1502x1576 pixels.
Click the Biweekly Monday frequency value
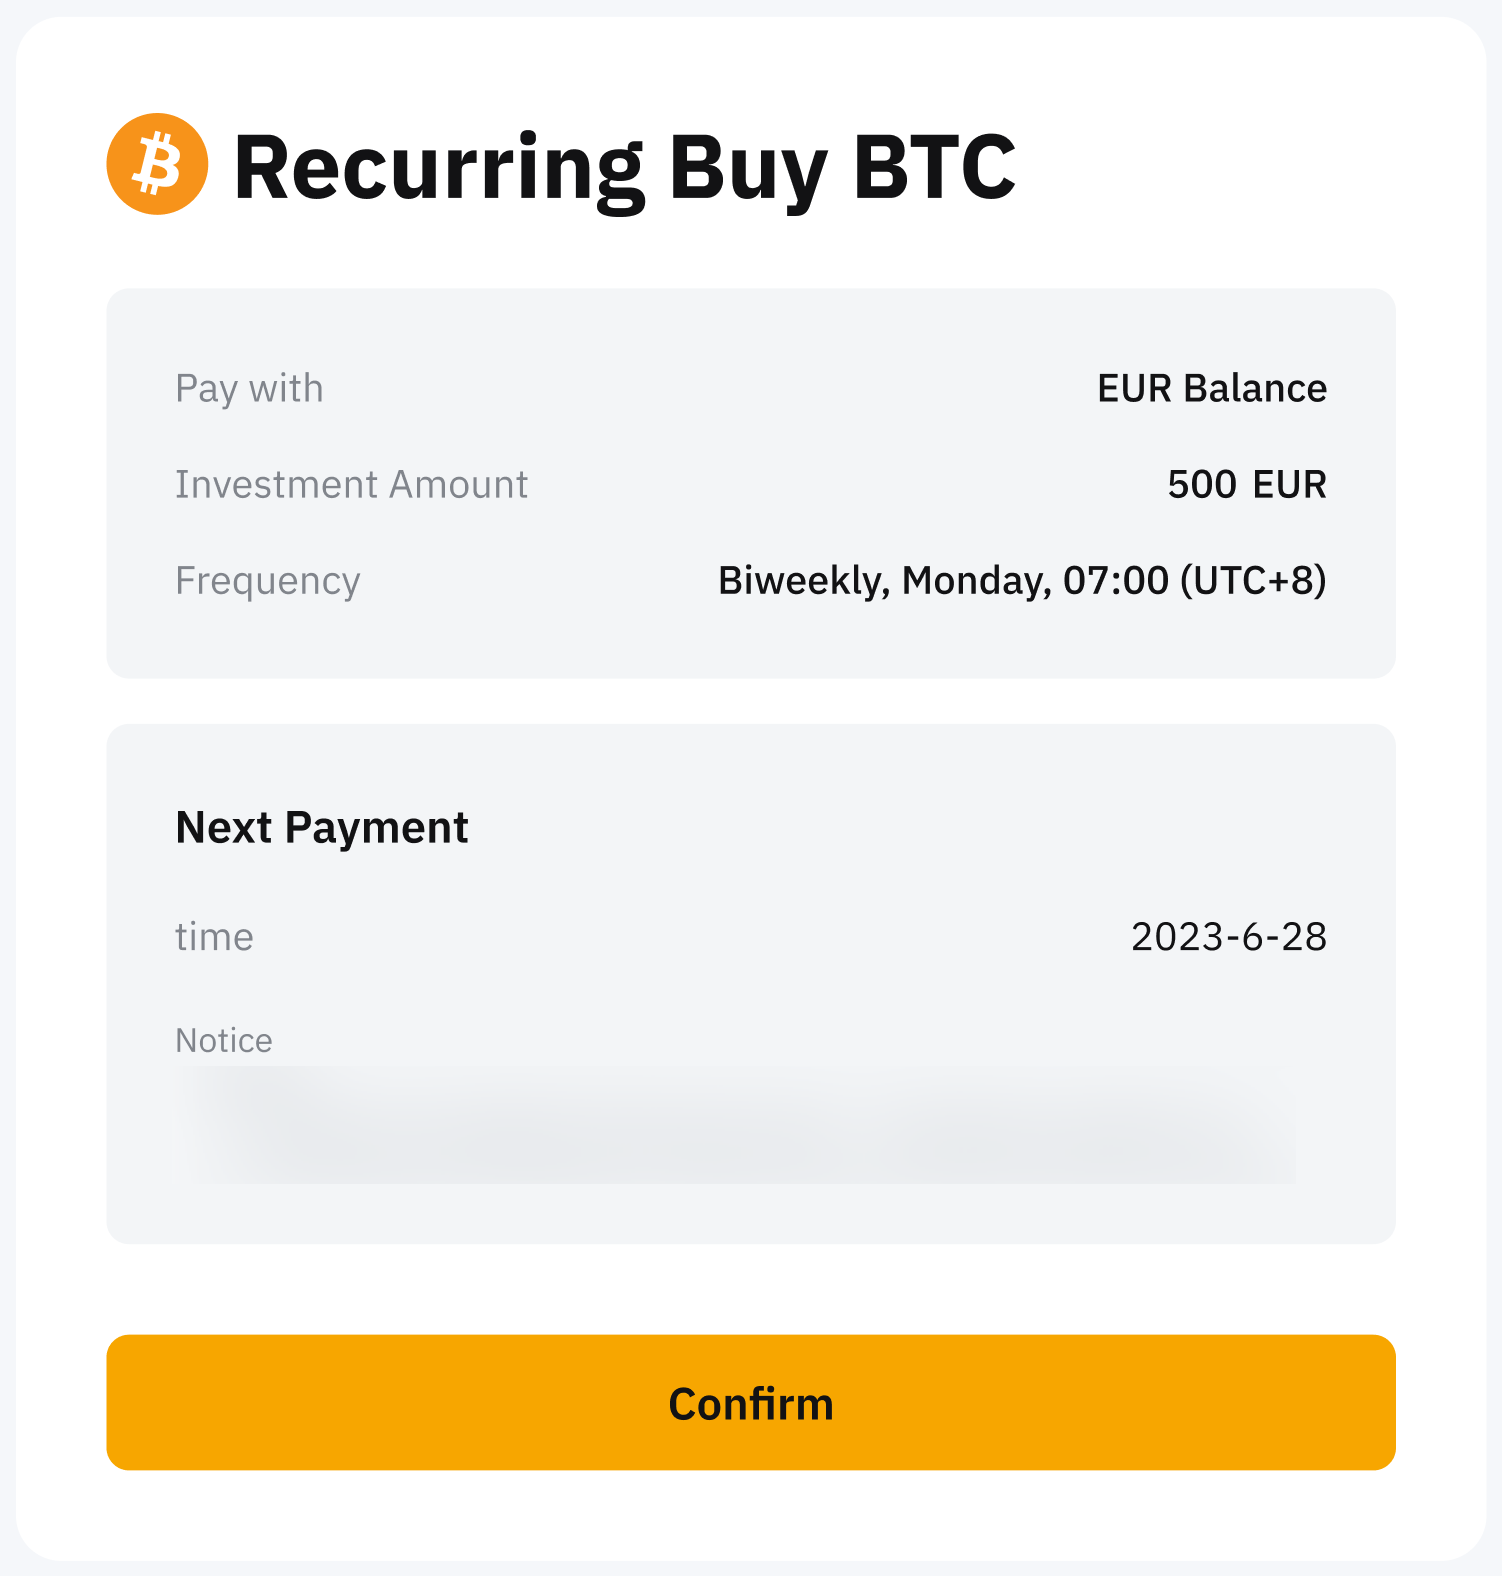coord(1021,581)
